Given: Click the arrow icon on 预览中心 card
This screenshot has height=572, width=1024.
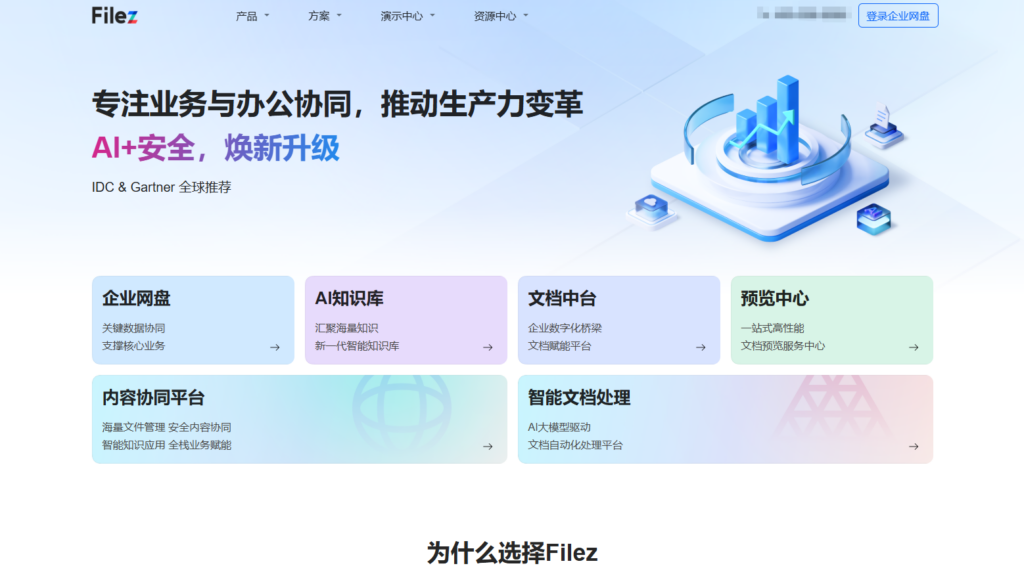Looking at the screenshot, I should 913,347.
